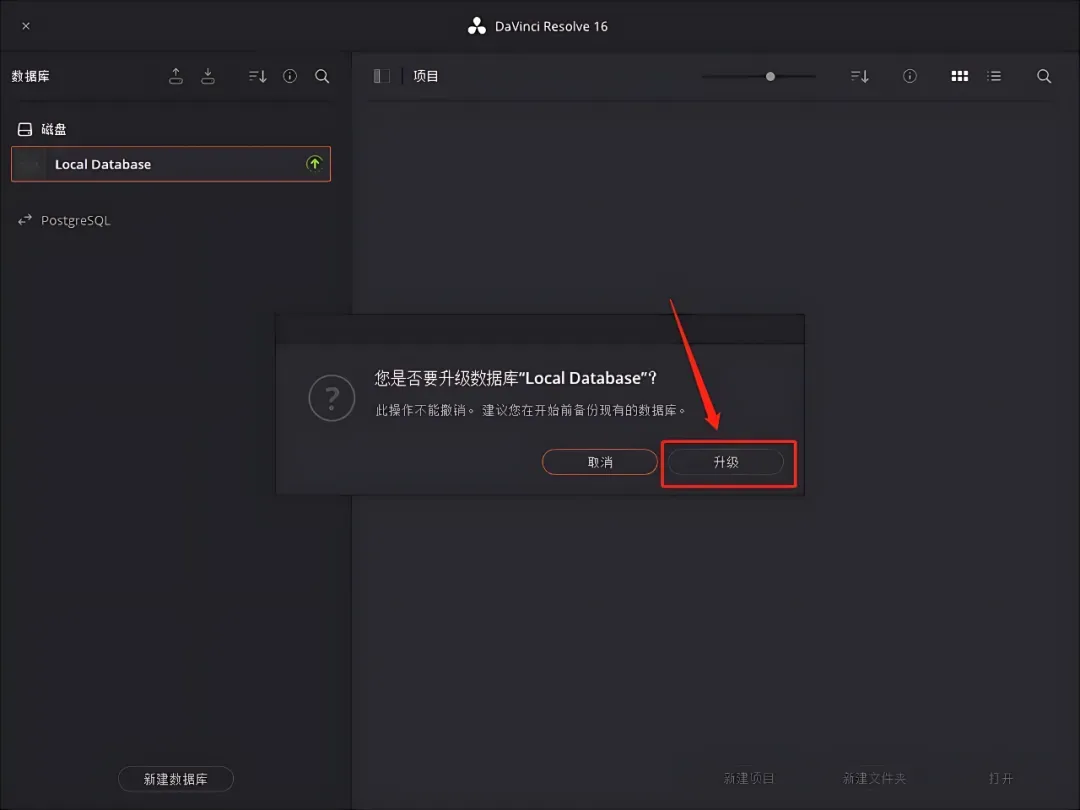Click the 取消 cancel button
The height and width of the screenshot is (810, 1080).
pos(600,462)
